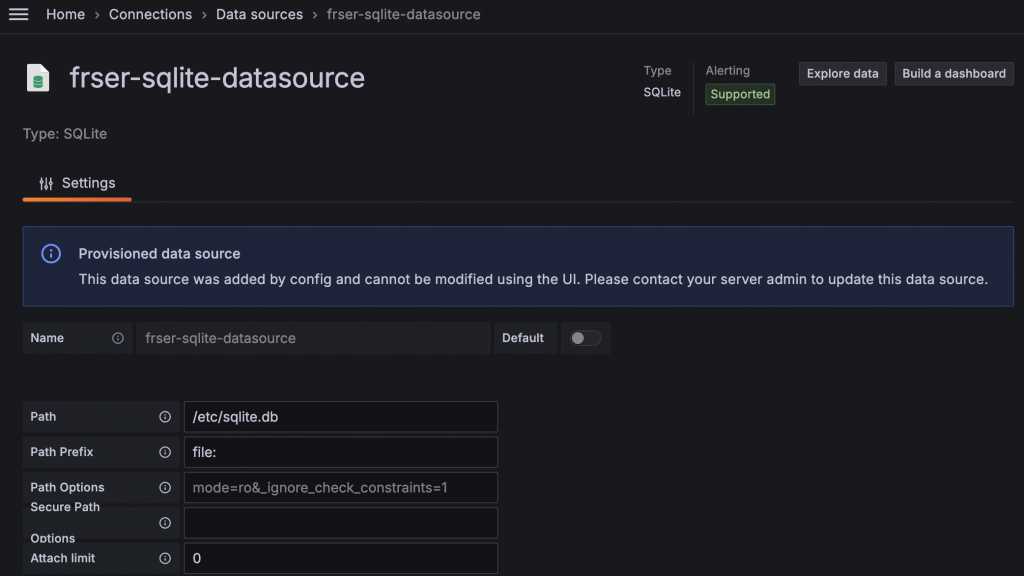Click the Secure Path Options info icon
Image resolution: width=1024 pixels, height=576 pixels.
165,523
